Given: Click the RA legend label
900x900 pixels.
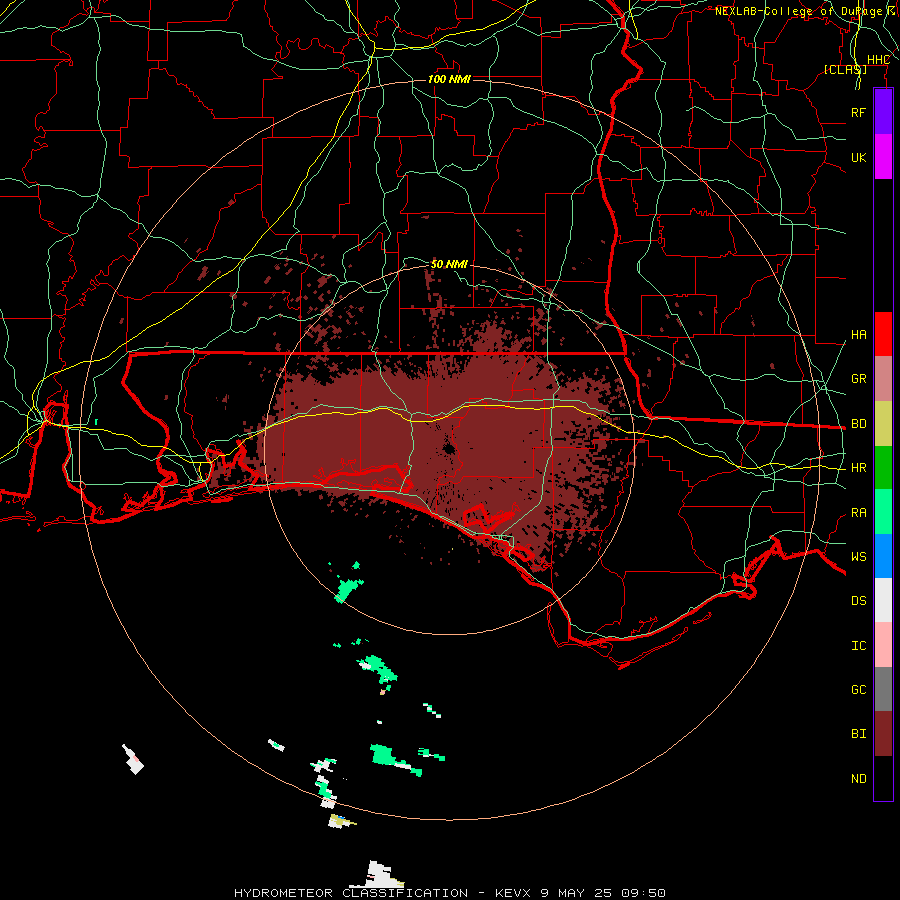Looking at the screenshot, I should click(858, 513).
